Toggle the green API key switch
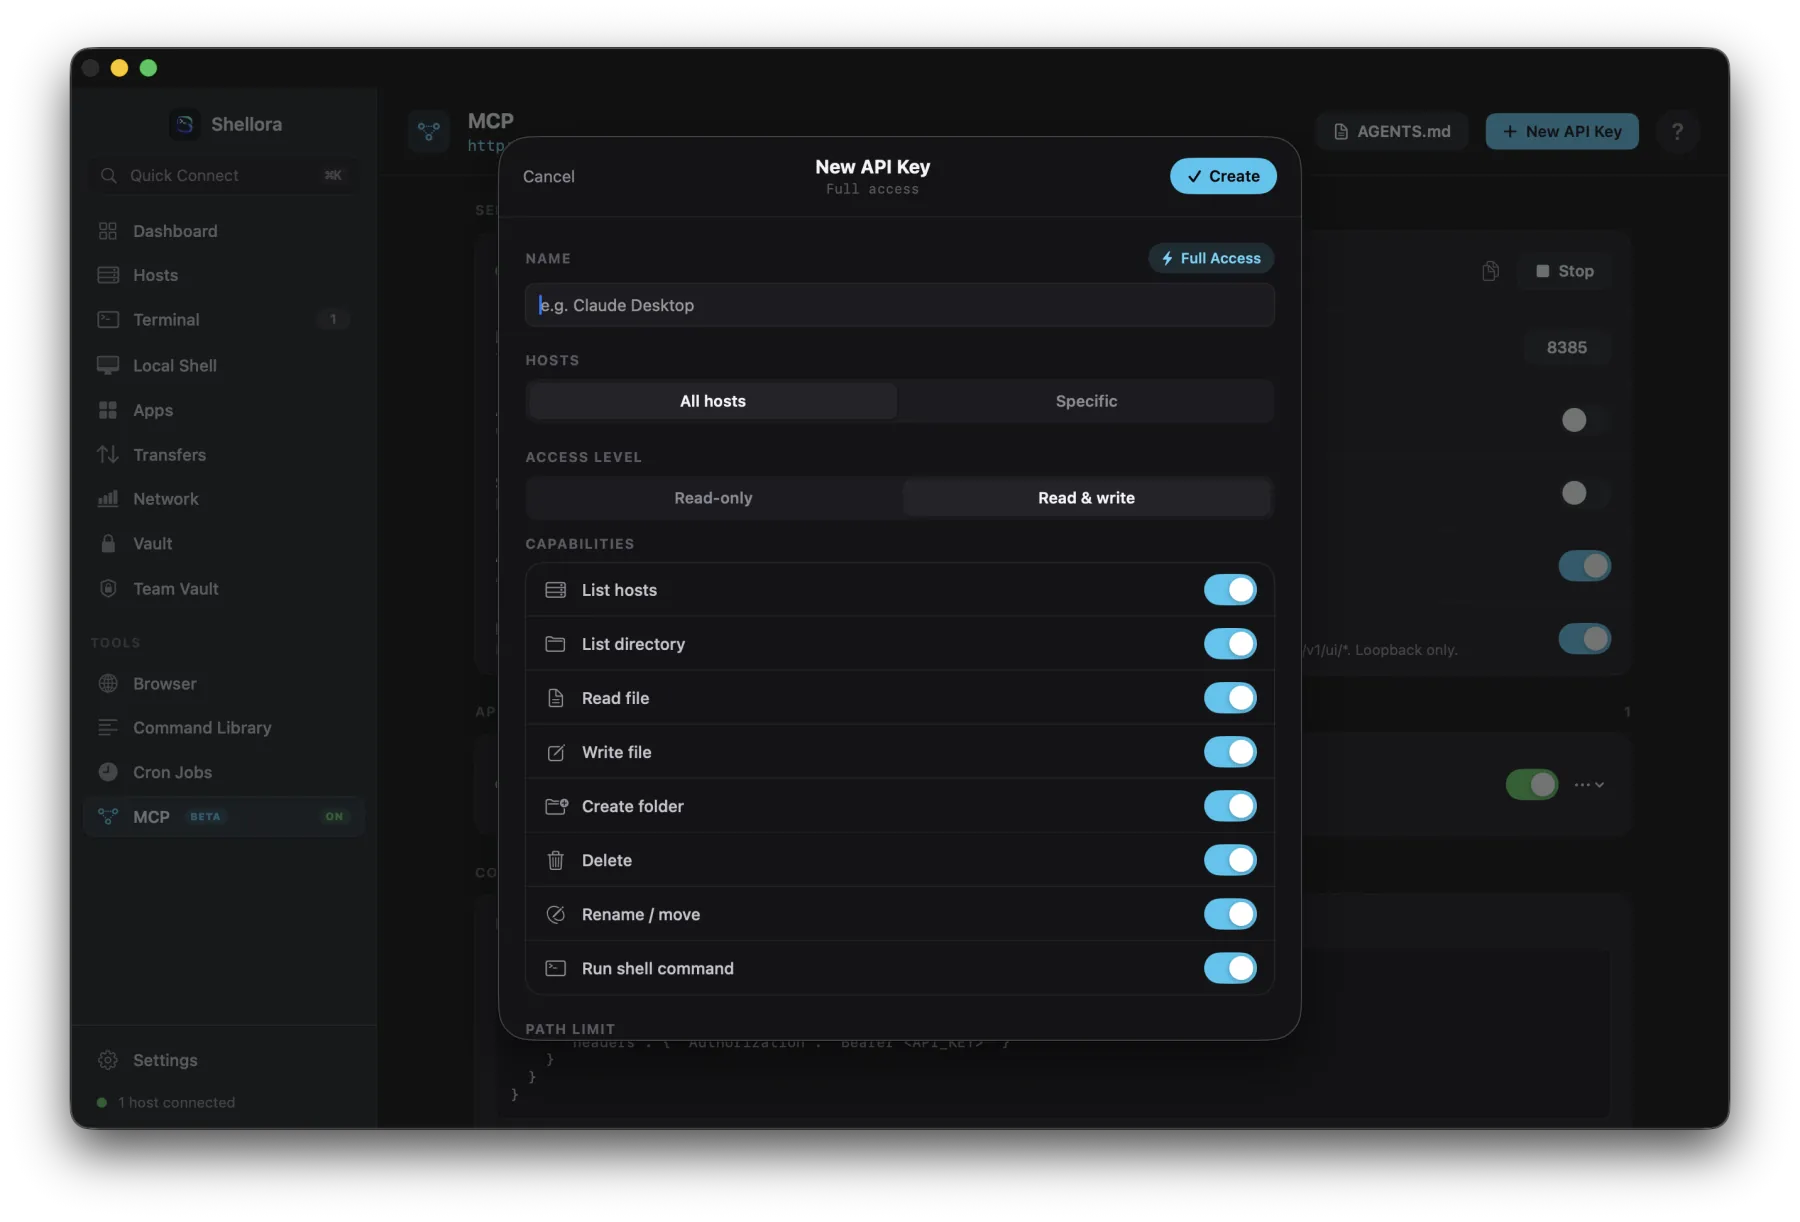The image size is (1800, 1222). (1532, 784)
